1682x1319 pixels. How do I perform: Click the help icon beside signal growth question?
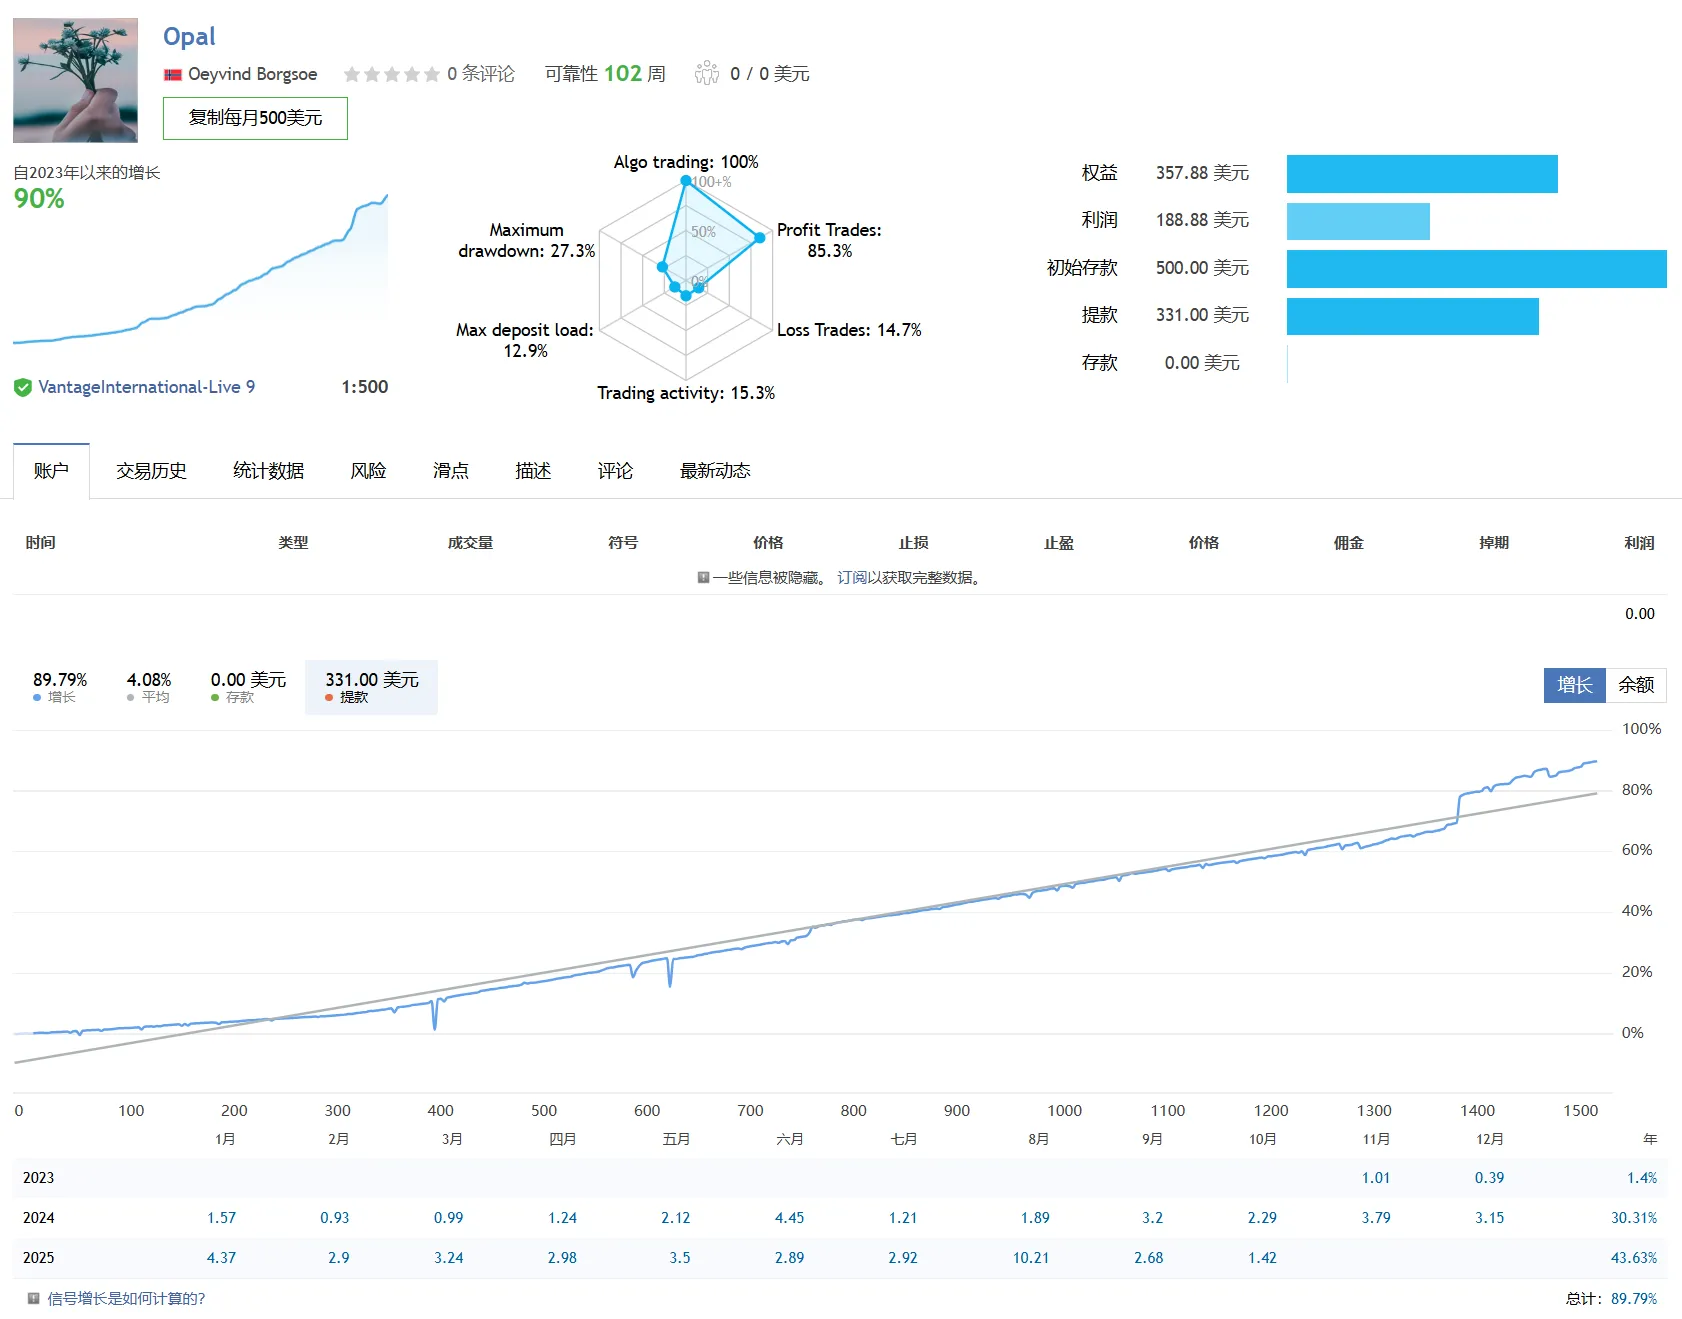[x=33, y=1299]
